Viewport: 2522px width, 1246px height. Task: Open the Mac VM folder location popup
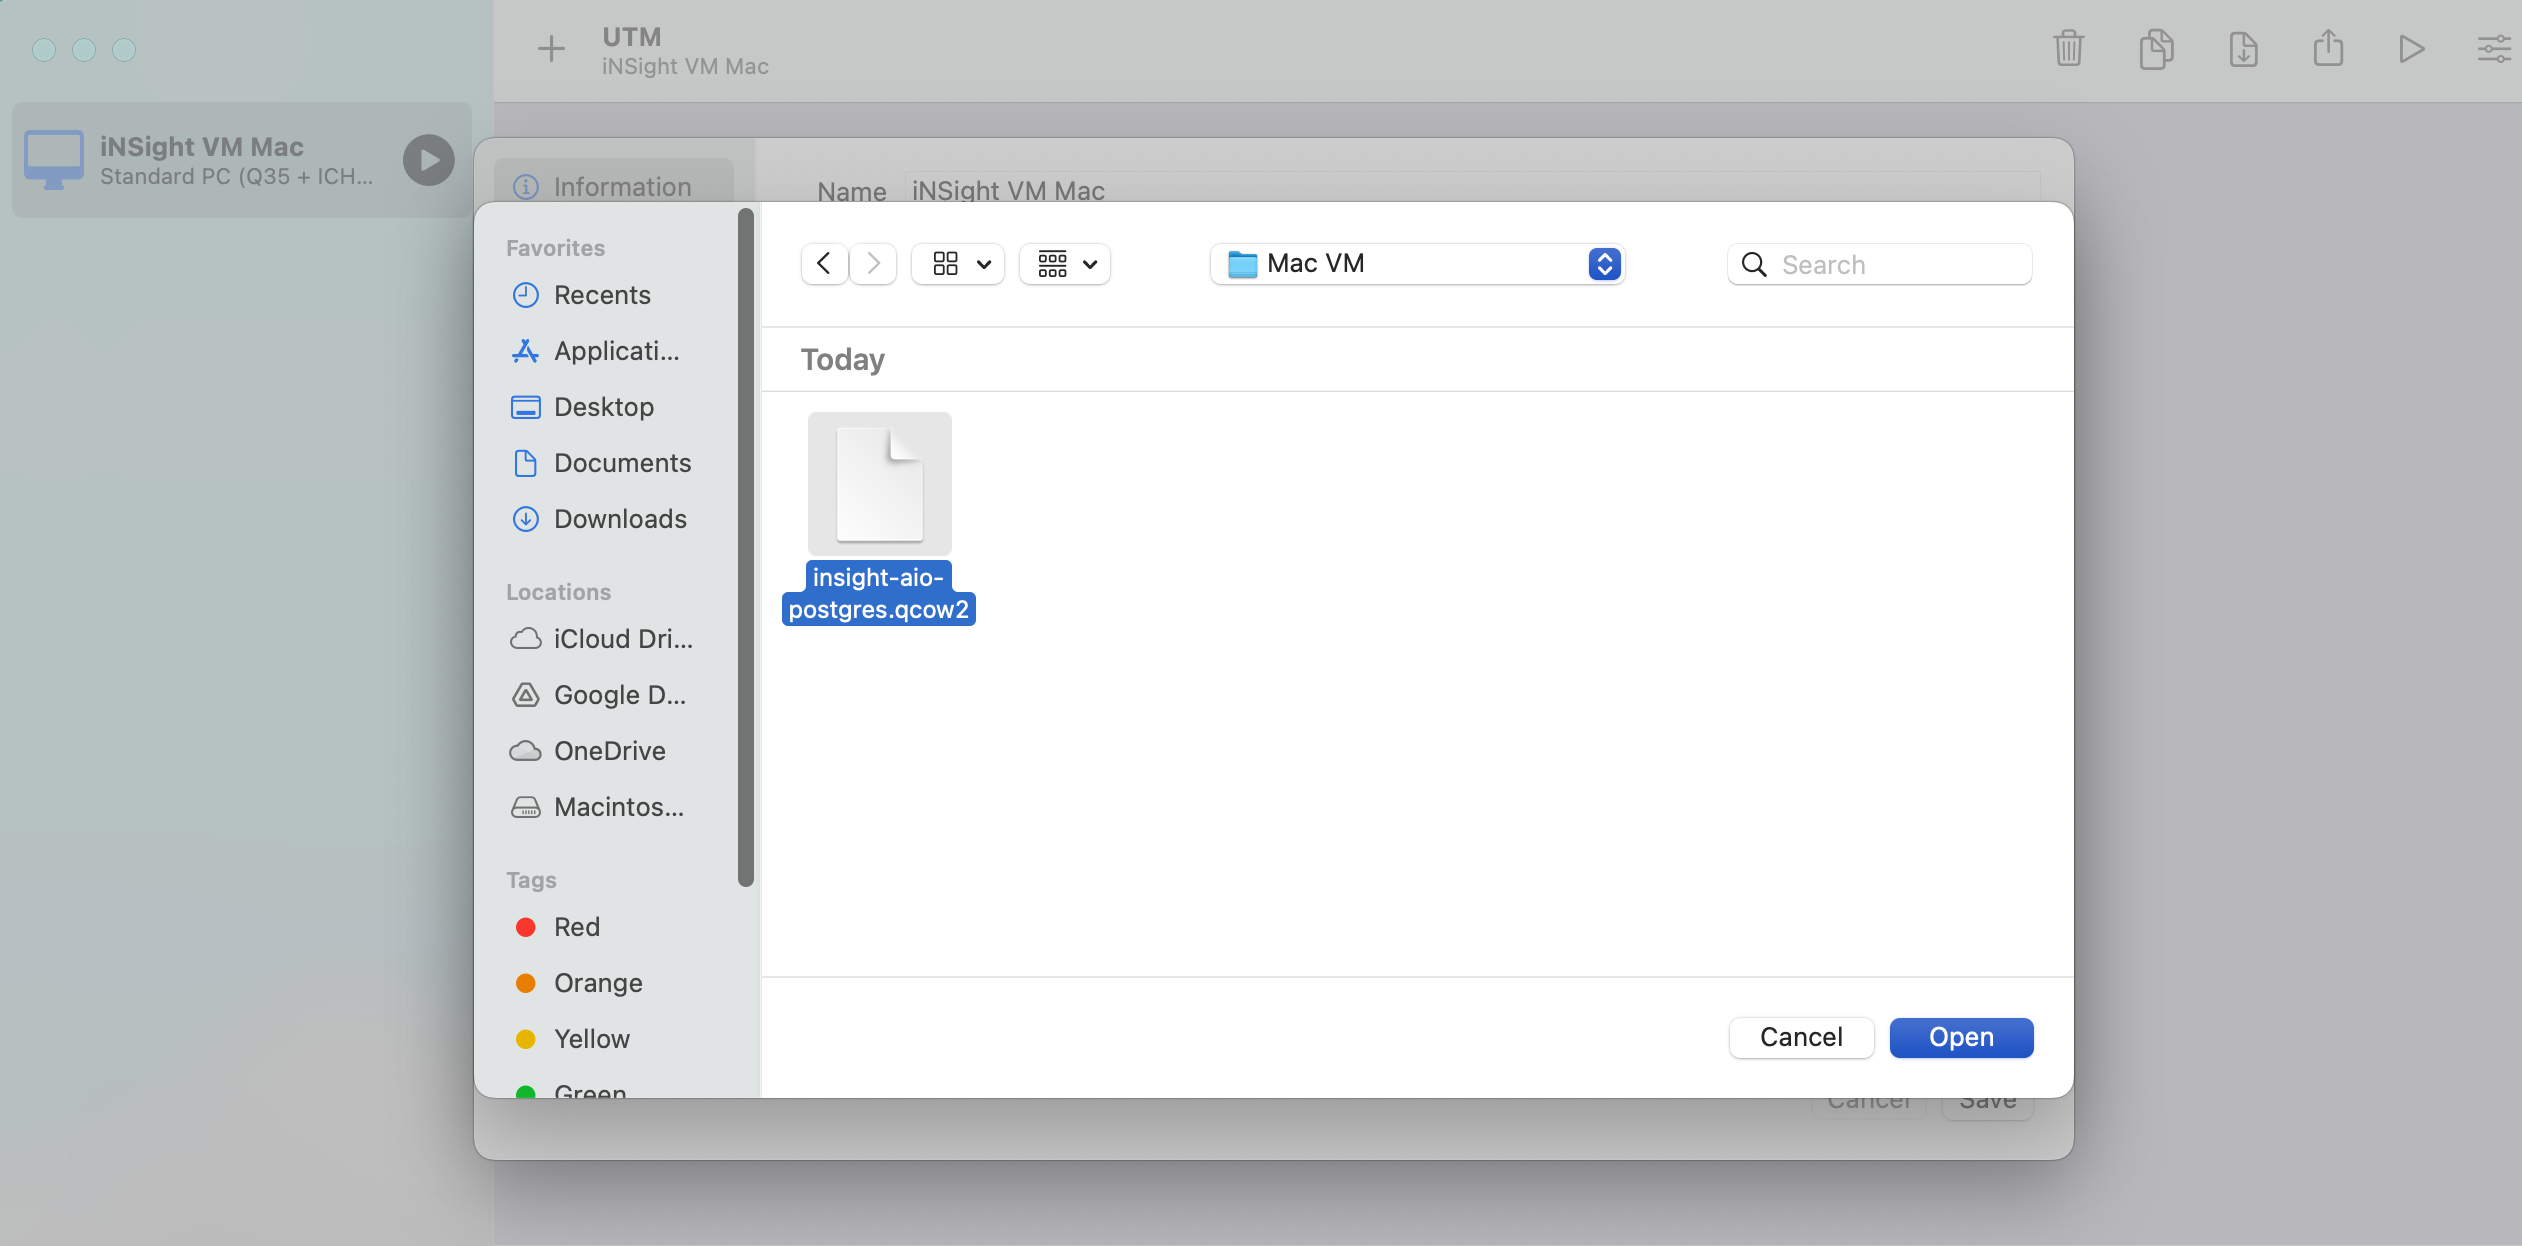[x=1417, y=264]
